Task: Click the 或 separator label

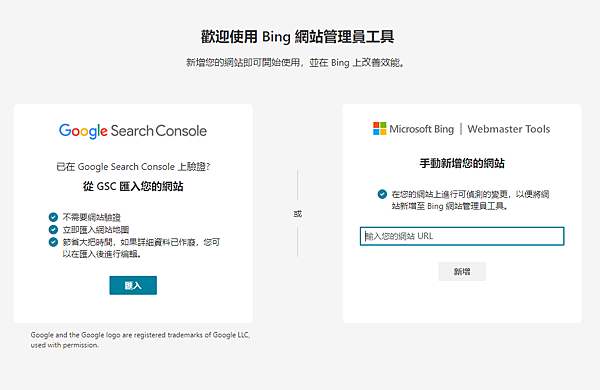Action: [x=297, y=214]
